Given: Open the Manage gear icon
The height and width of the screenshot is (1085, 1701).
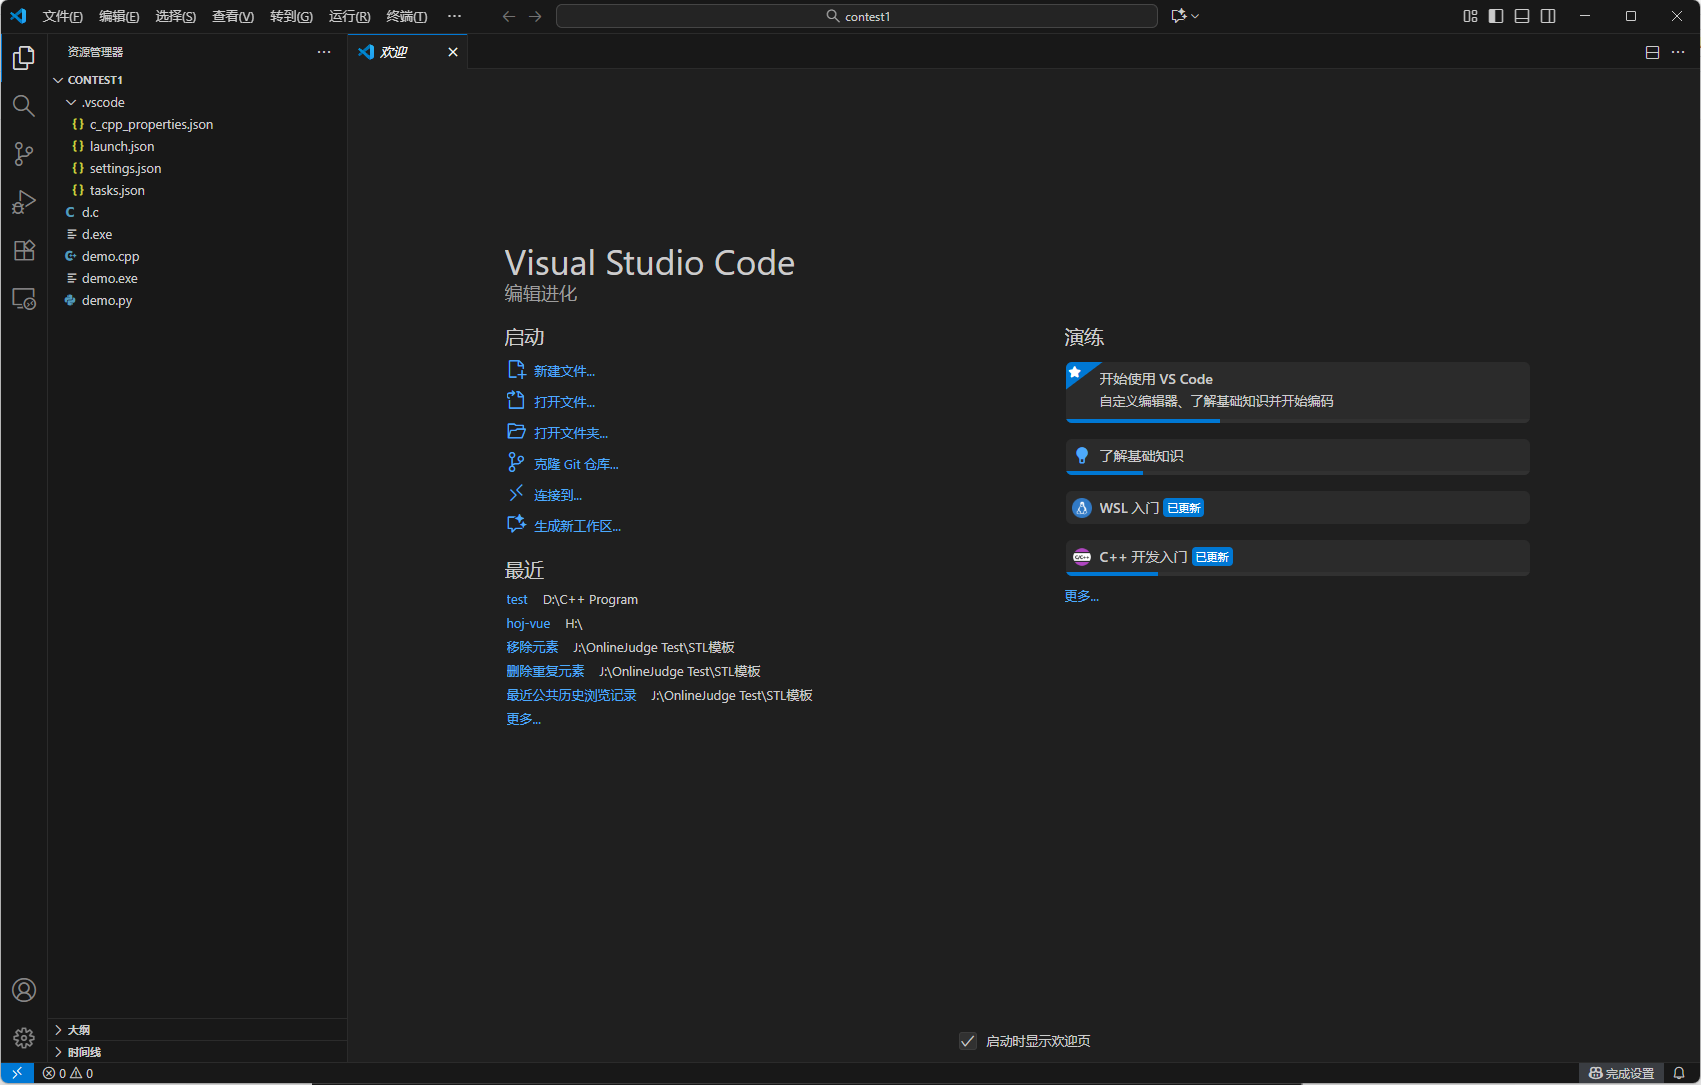Looking at the screenshot, I should coord(24,1038).
